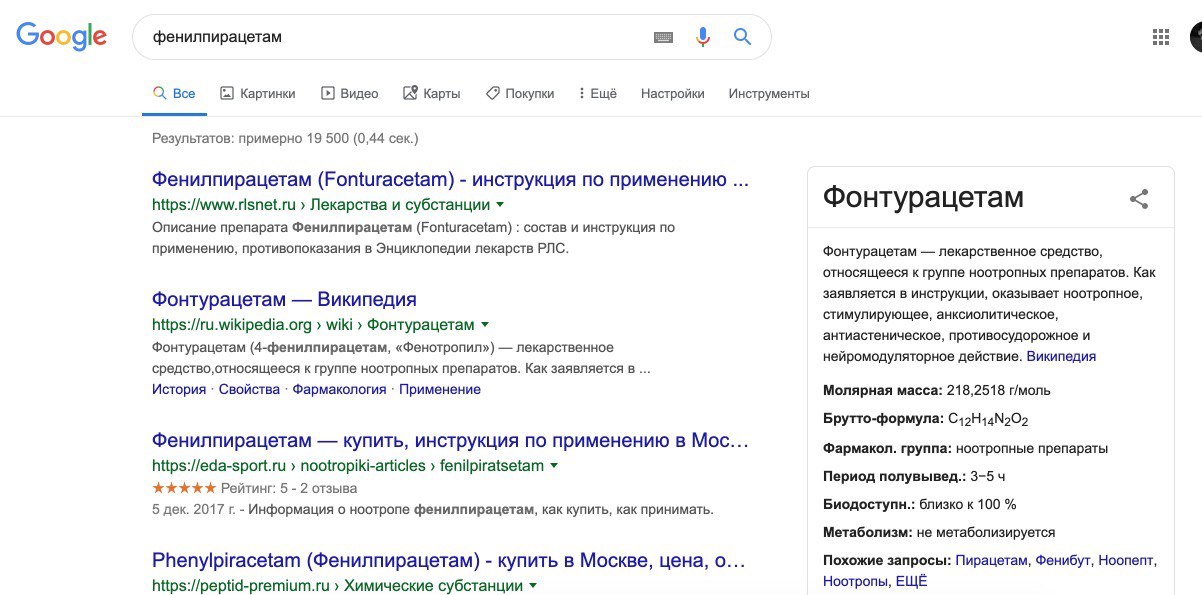Open the Инструменты search tools
Image resolution: width=1202 pixels, height=595 pixels.
click(x=769, y=93)
